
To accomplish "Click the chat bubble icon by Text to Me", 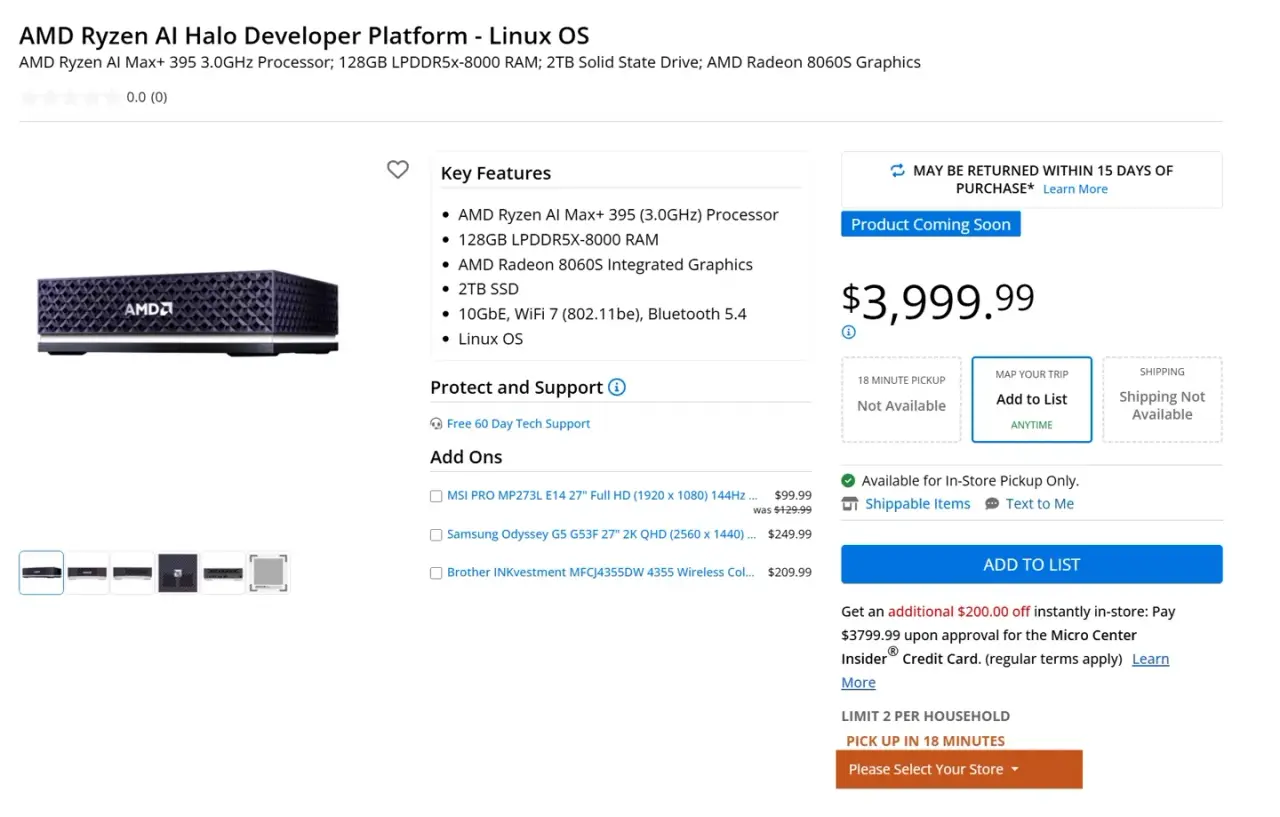I will coord(992,504).
